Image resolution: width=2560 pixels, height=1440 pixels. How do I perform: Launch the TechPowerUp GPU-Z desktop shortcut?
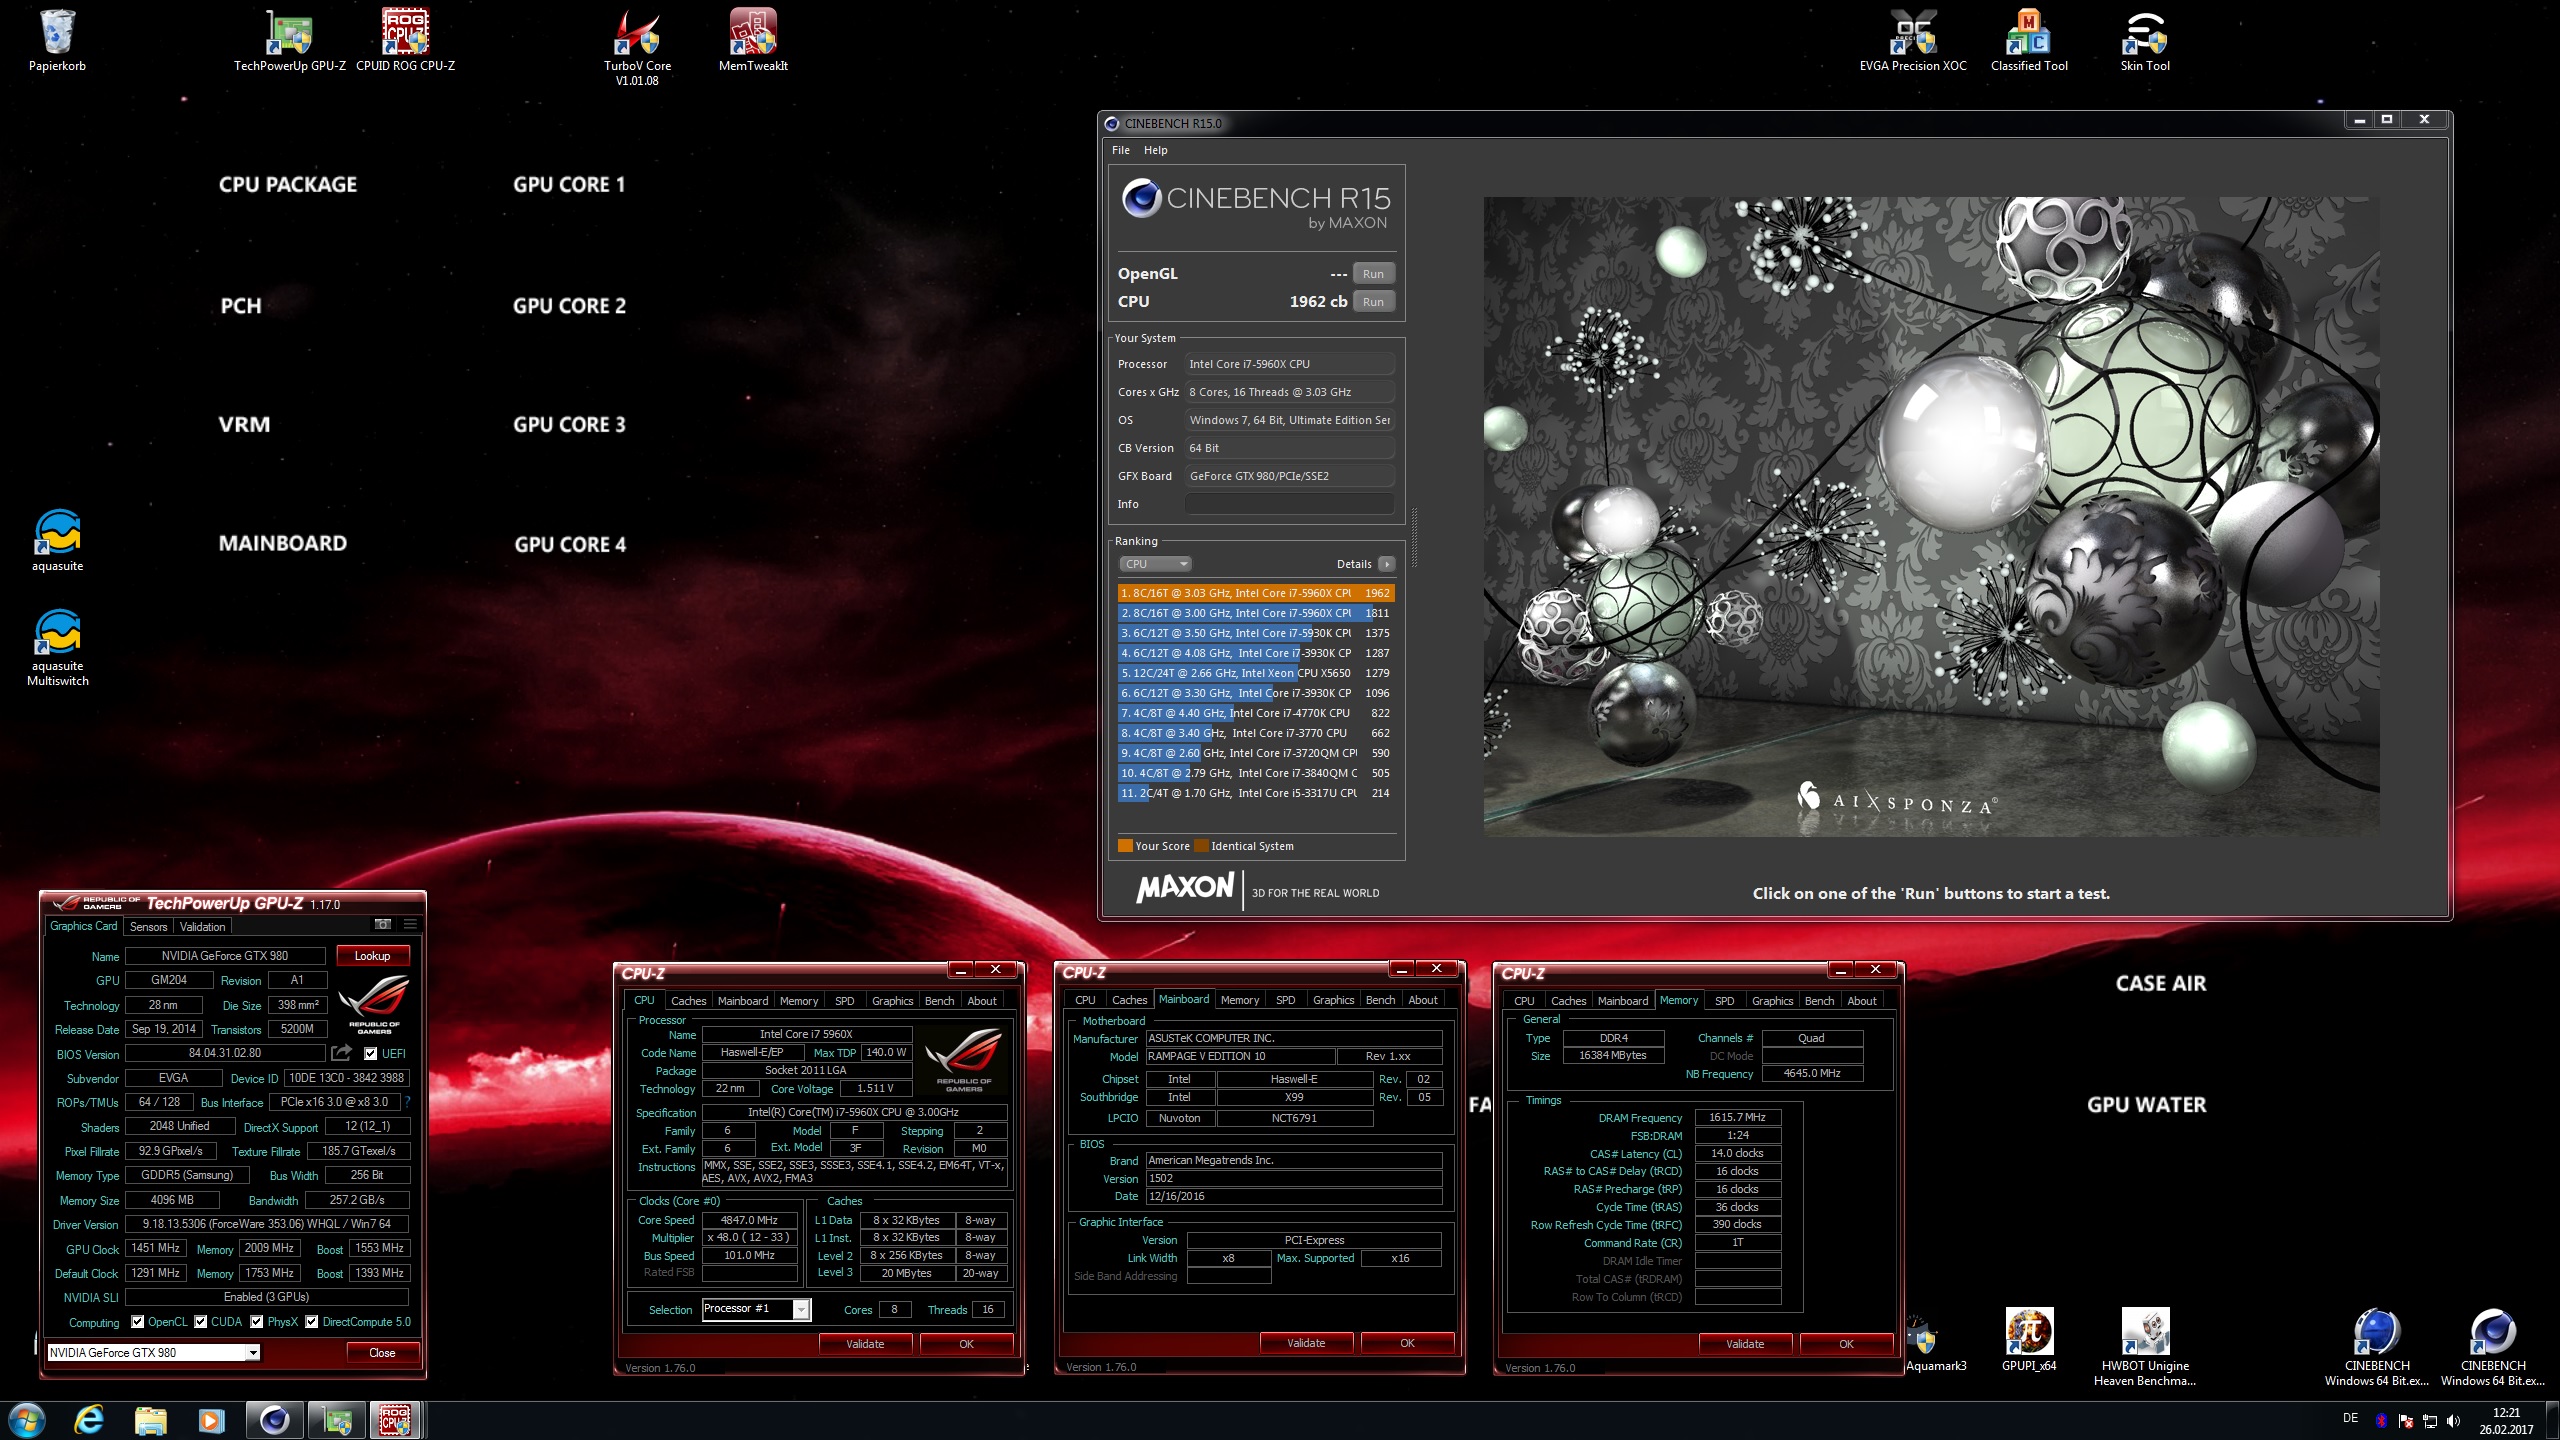289,40
